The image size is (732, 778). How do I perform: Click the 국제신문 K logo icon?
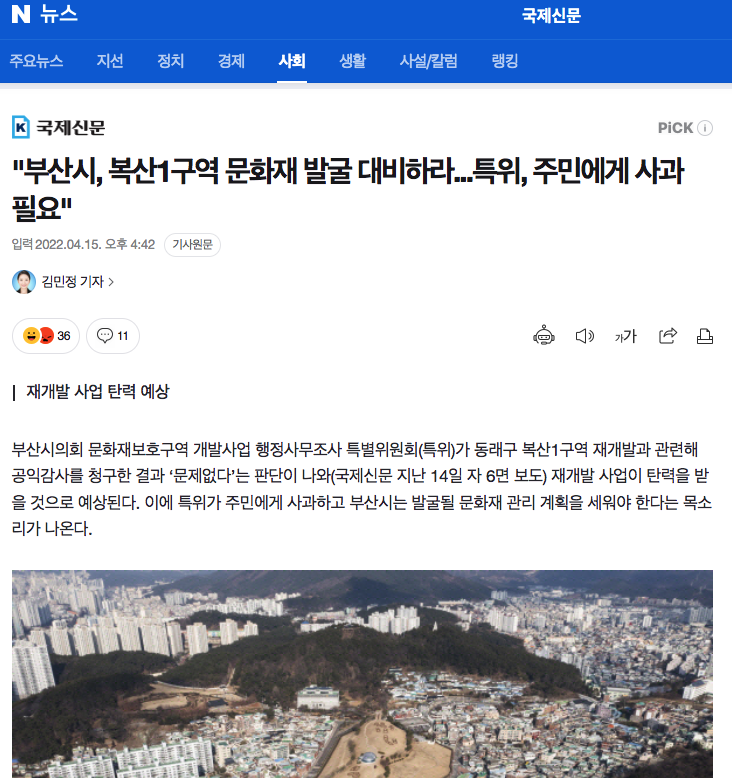[21, 128]
